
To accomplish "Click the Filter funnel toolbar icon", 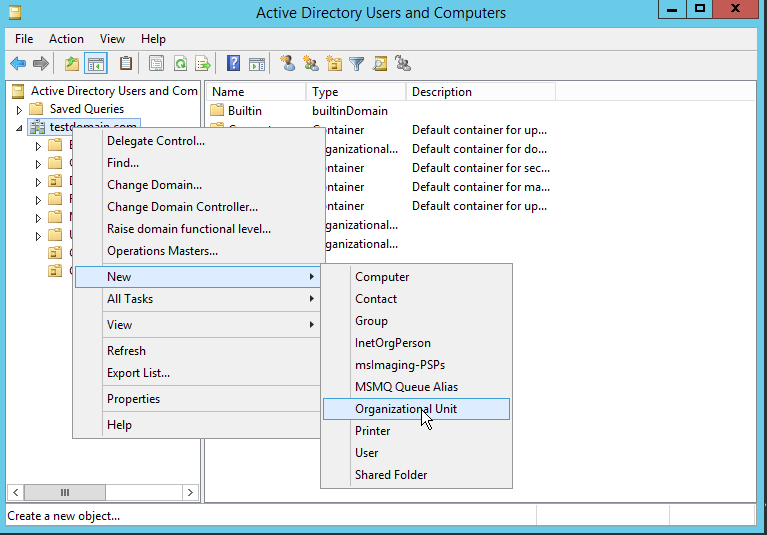I will (357, 64).
